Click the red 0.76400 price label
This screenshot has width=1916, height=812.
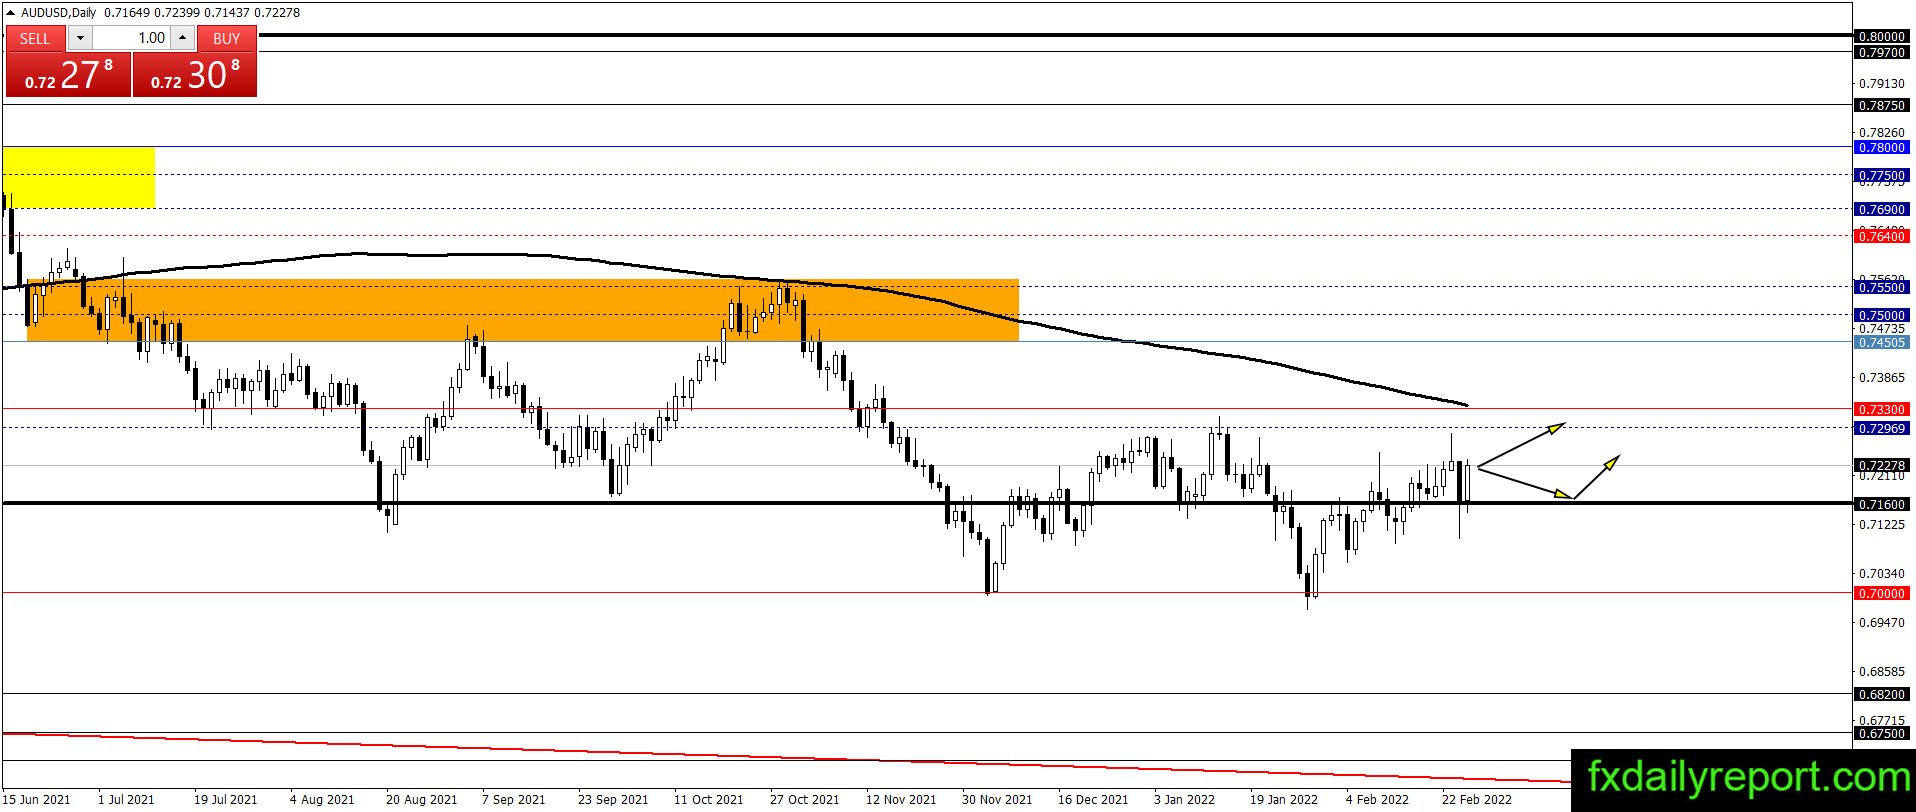point(1881,236)
